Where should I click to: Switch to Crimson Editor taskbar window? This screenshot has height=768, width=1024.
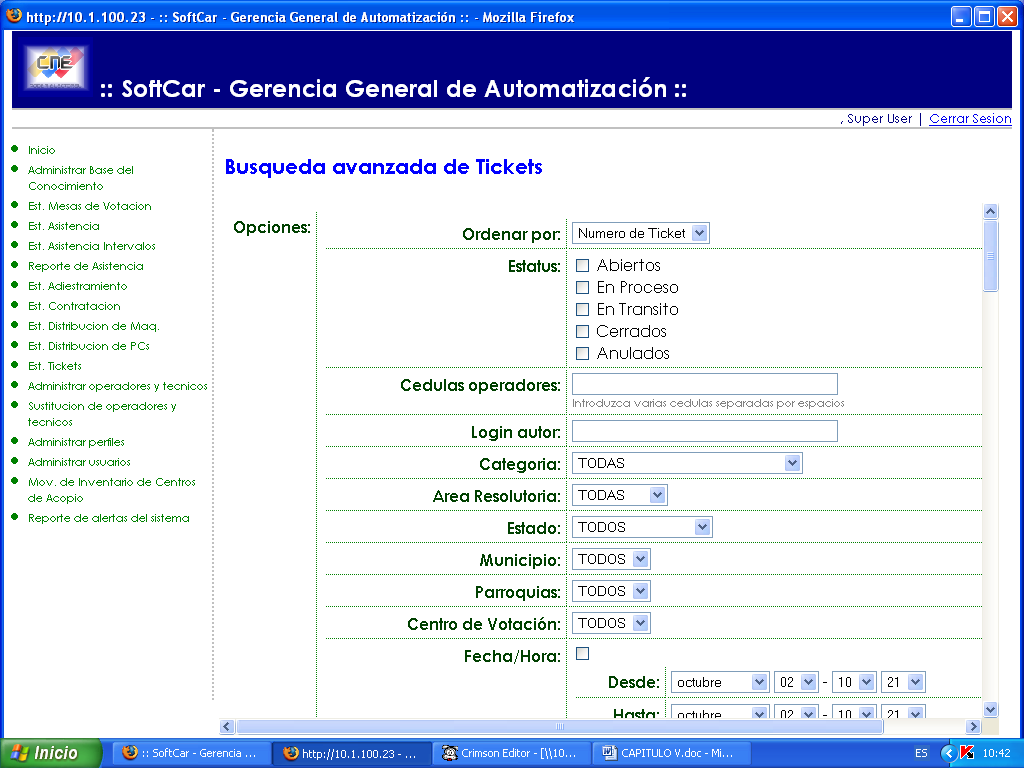(512, 753)
